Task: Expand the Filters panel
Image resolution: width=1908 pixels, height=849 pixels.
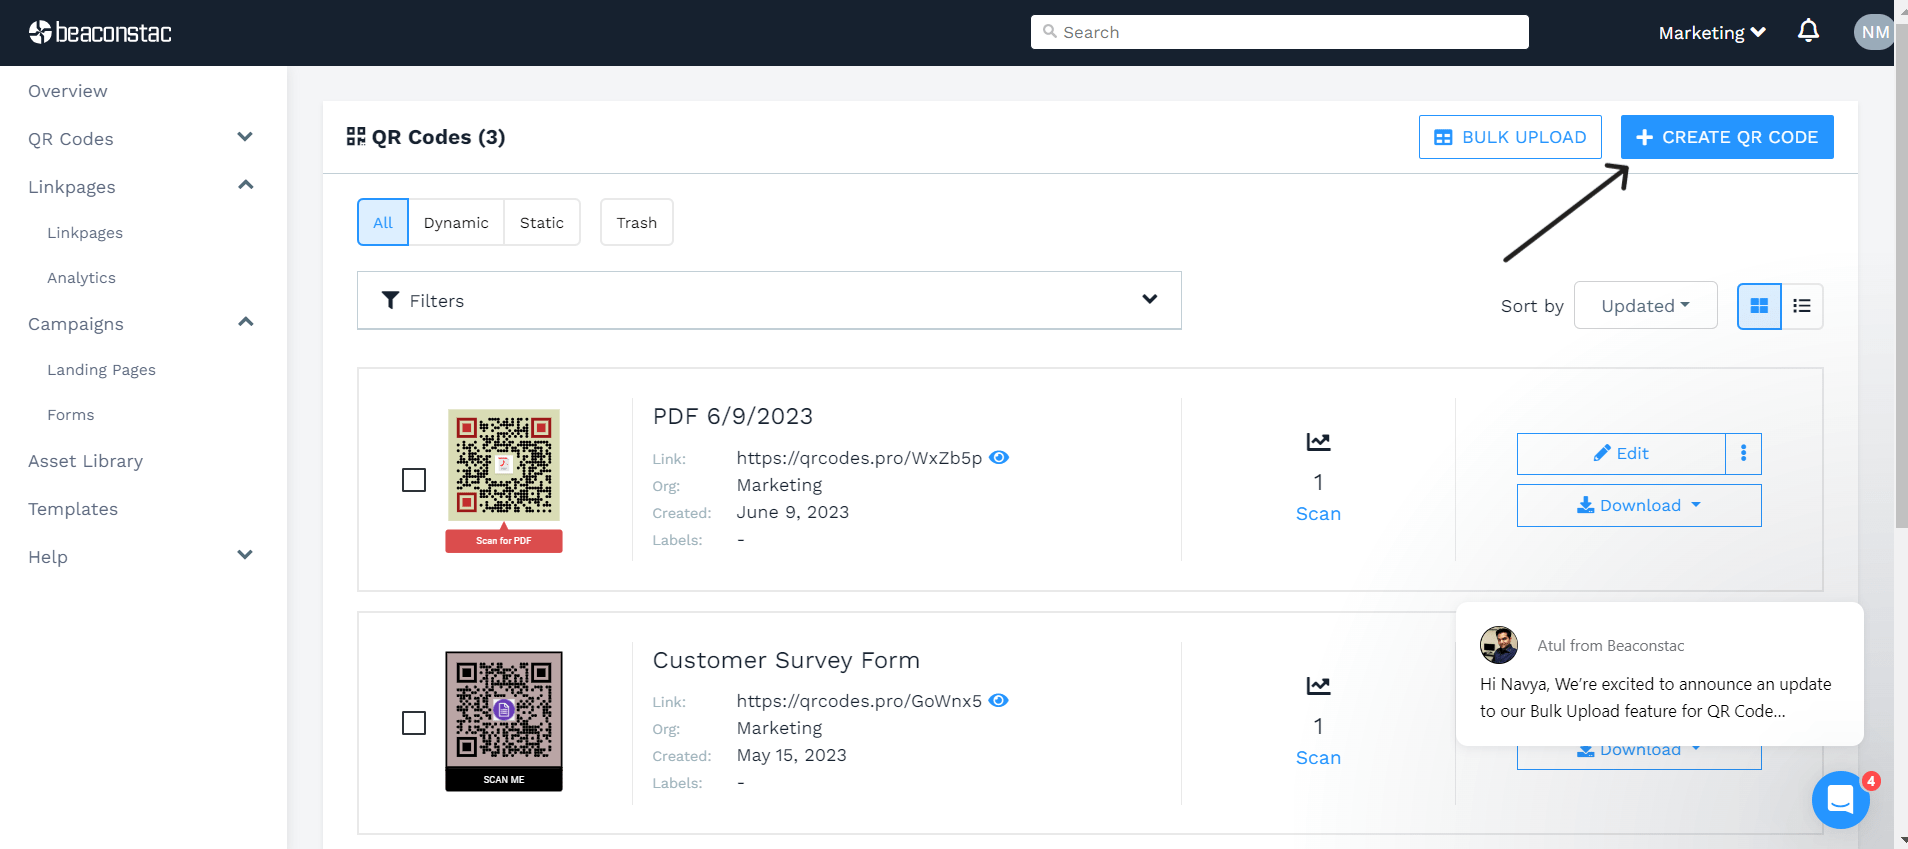Action: pos(769,300)
